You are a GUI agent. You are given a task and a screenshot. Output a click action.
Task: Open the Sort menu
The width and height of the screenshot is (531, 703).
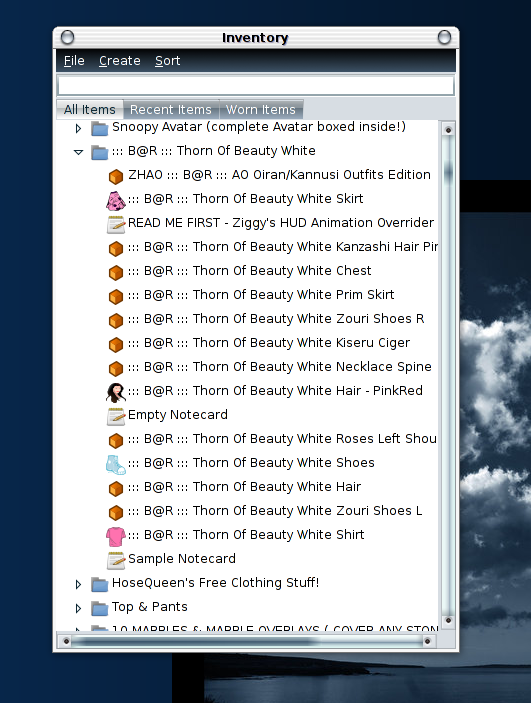[168, 61]
